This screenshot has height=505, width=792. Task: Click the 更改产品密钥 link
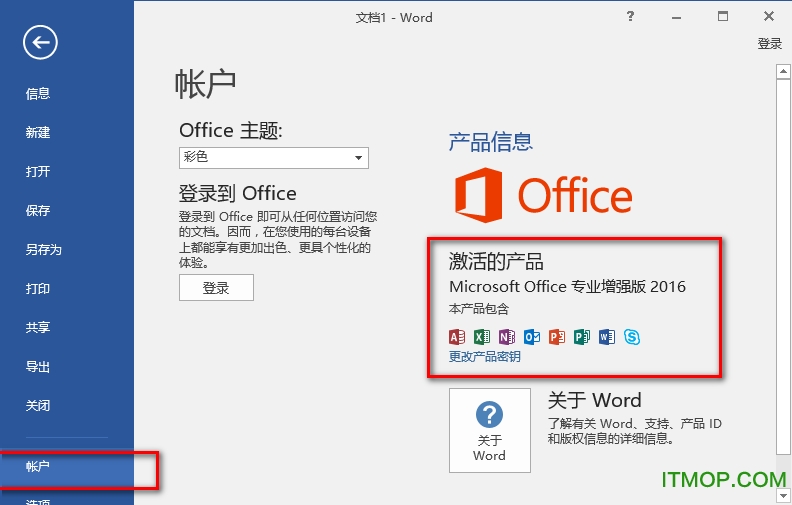pyautogui.click(x=485, y=357)
